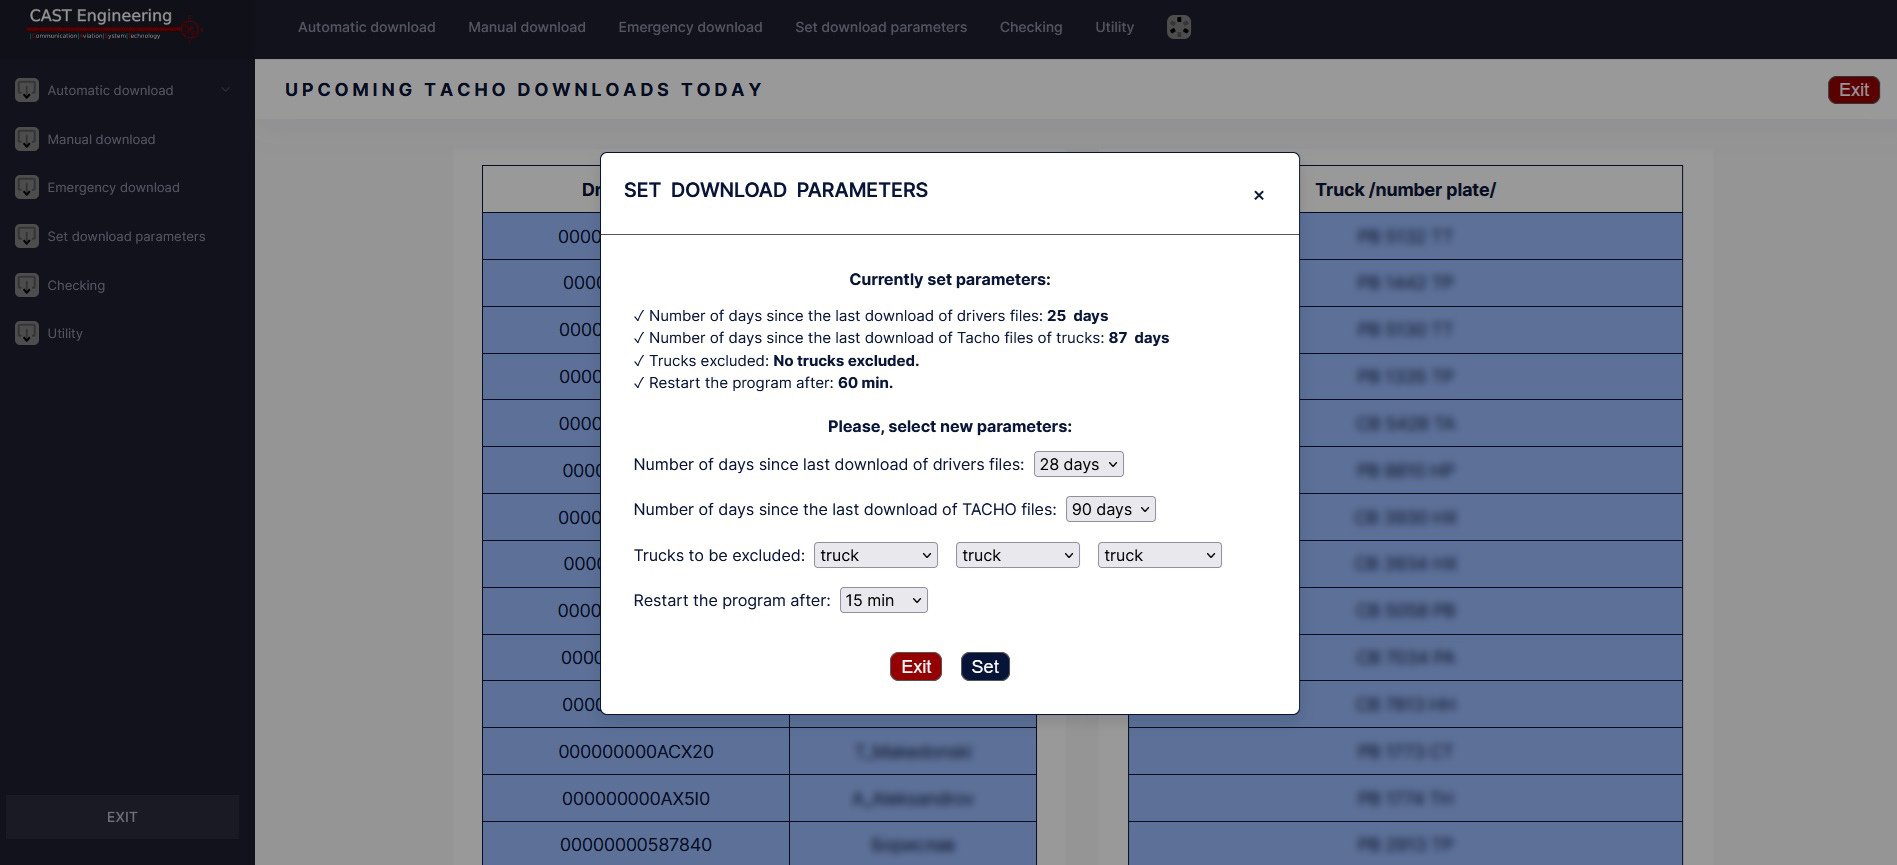Open Manual download in top menu
The width and height of the screenshot is (1897, 865).
click(527, 27)
